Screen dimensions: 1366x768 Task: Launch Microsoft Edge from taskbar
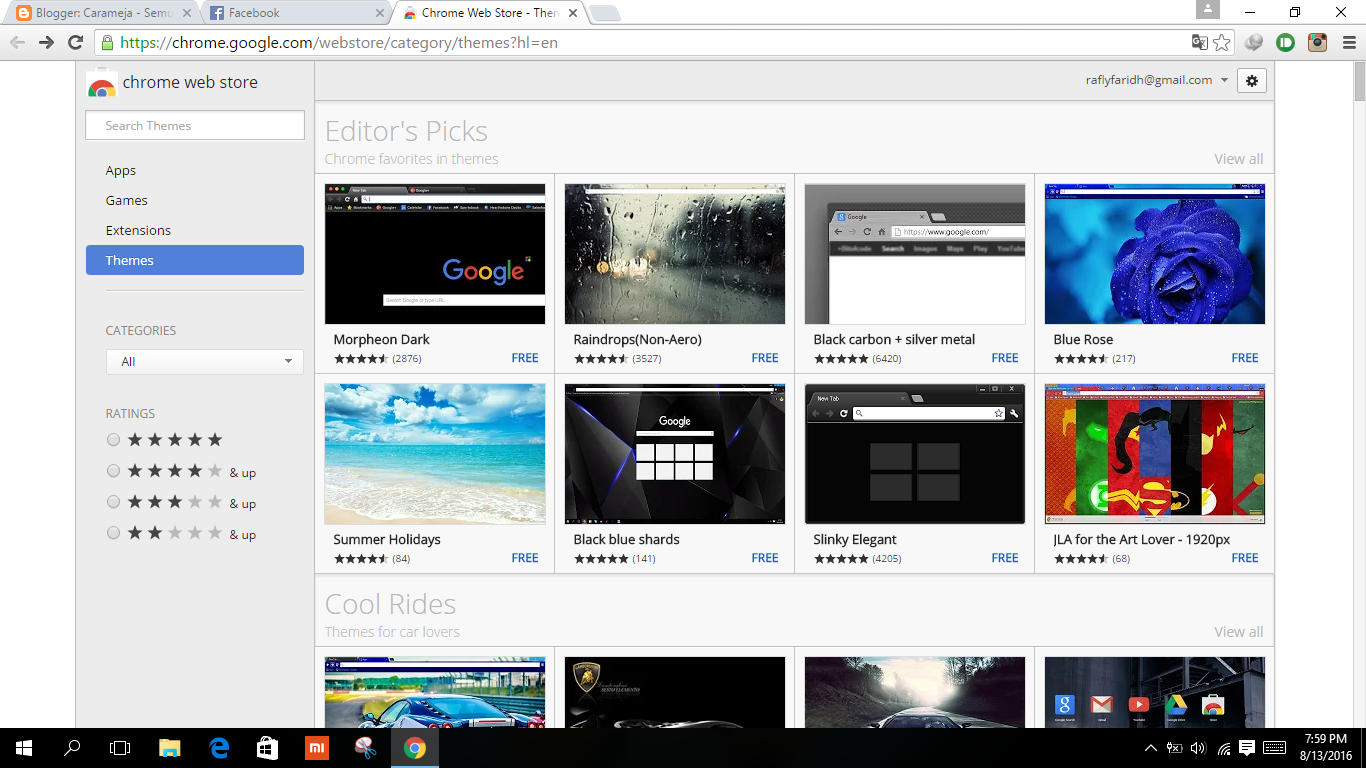[219, 748]
